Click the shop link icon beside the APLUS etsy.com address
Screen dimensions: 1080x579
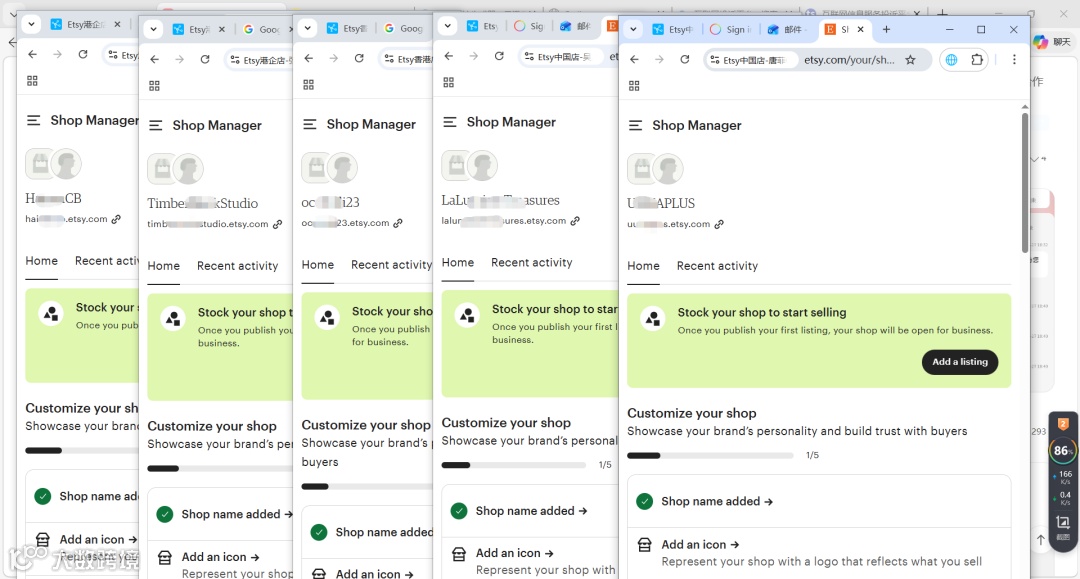719,224
